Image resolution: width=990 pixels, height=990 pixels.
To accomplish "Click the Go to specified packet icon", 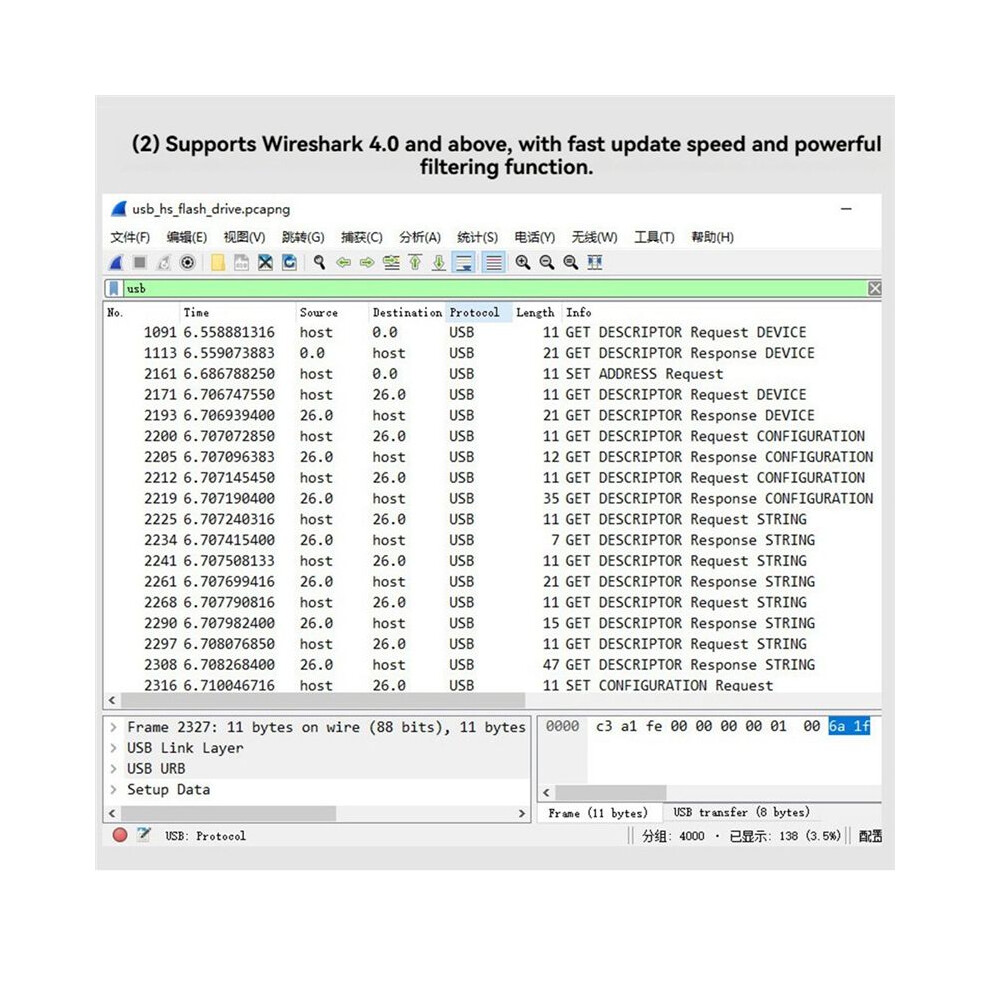I will click(391, 263).
